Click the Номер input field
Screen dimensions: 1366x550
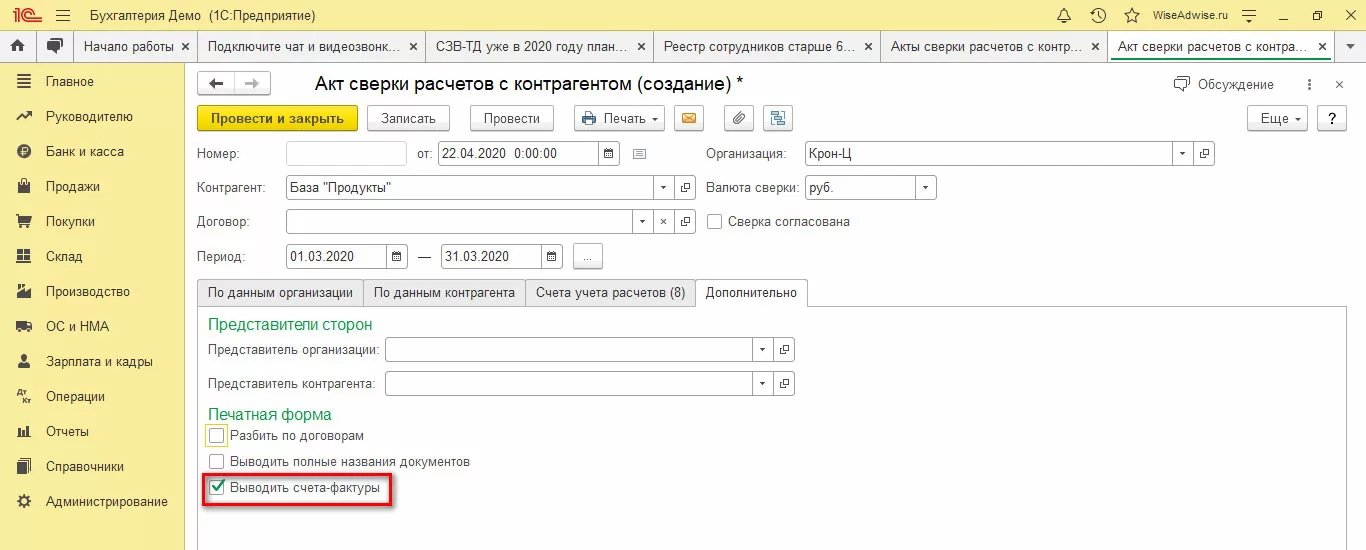coord(346,154)
